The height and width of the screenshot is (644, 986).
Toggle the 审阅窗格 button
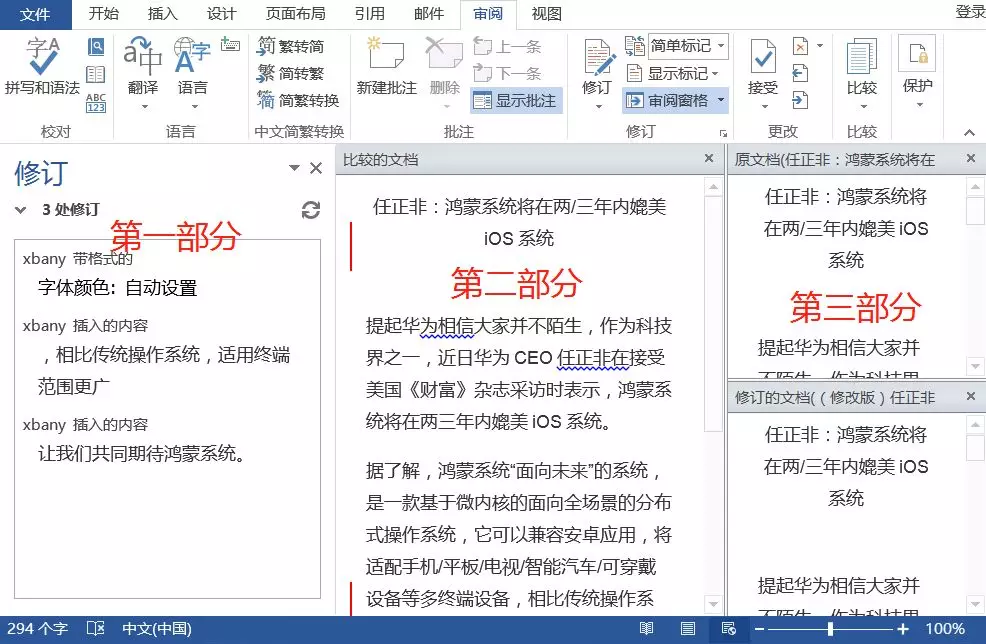668,101
